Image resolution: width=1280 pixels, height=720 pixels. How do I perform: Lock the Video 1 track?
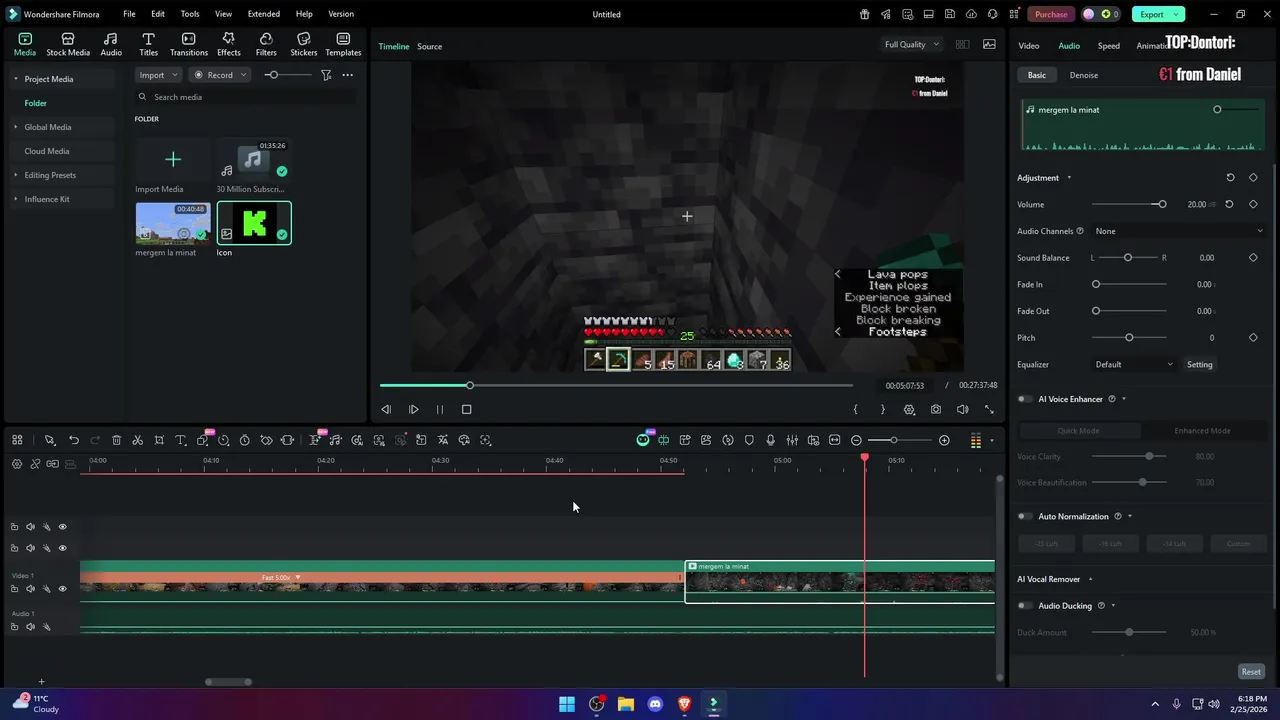click(x=14, y=589)
